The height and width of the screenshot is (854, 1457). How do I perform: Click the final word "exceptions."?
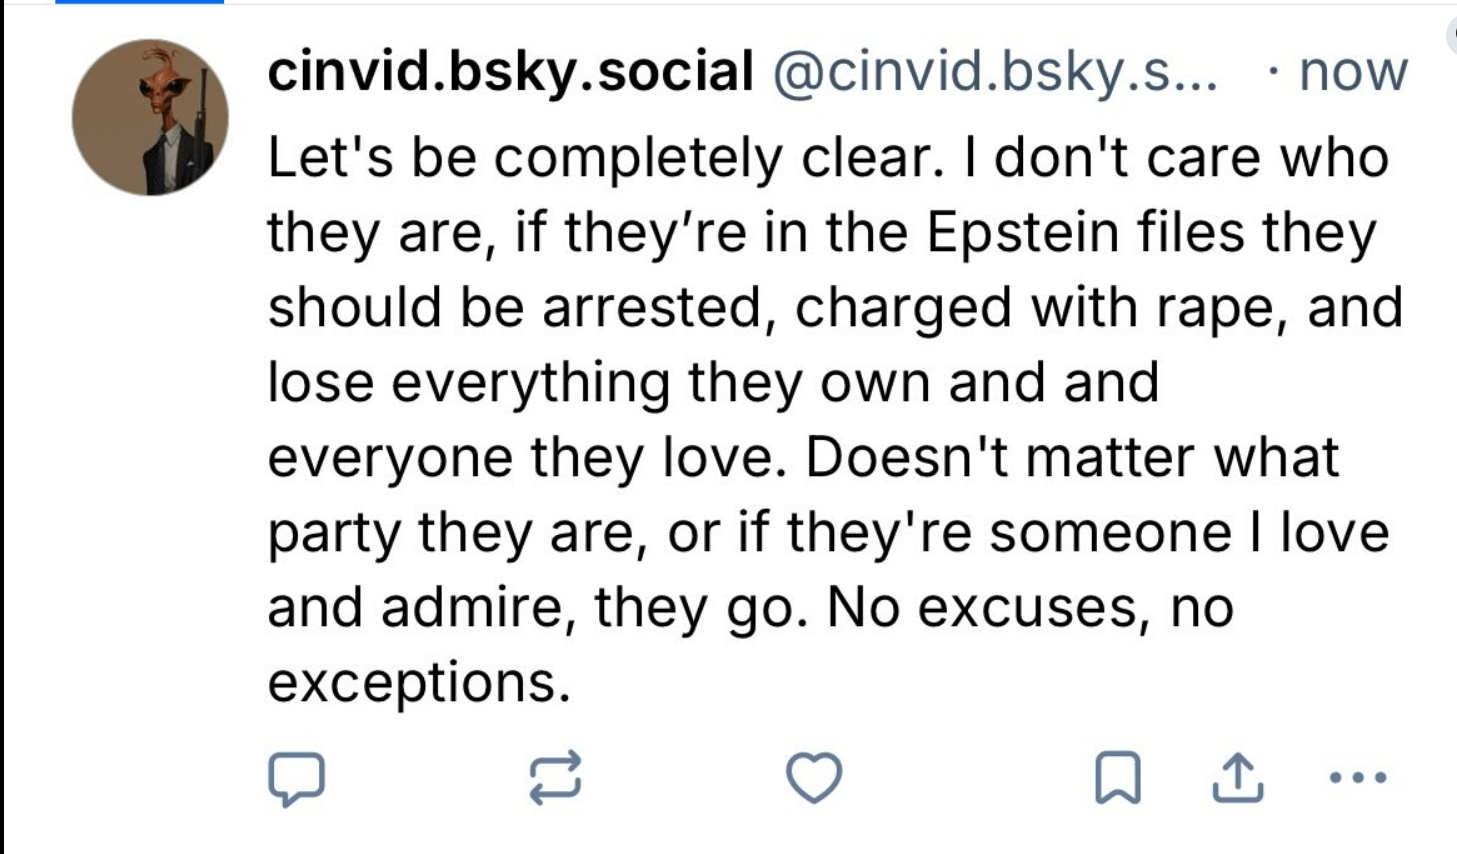tap(419, 682)
